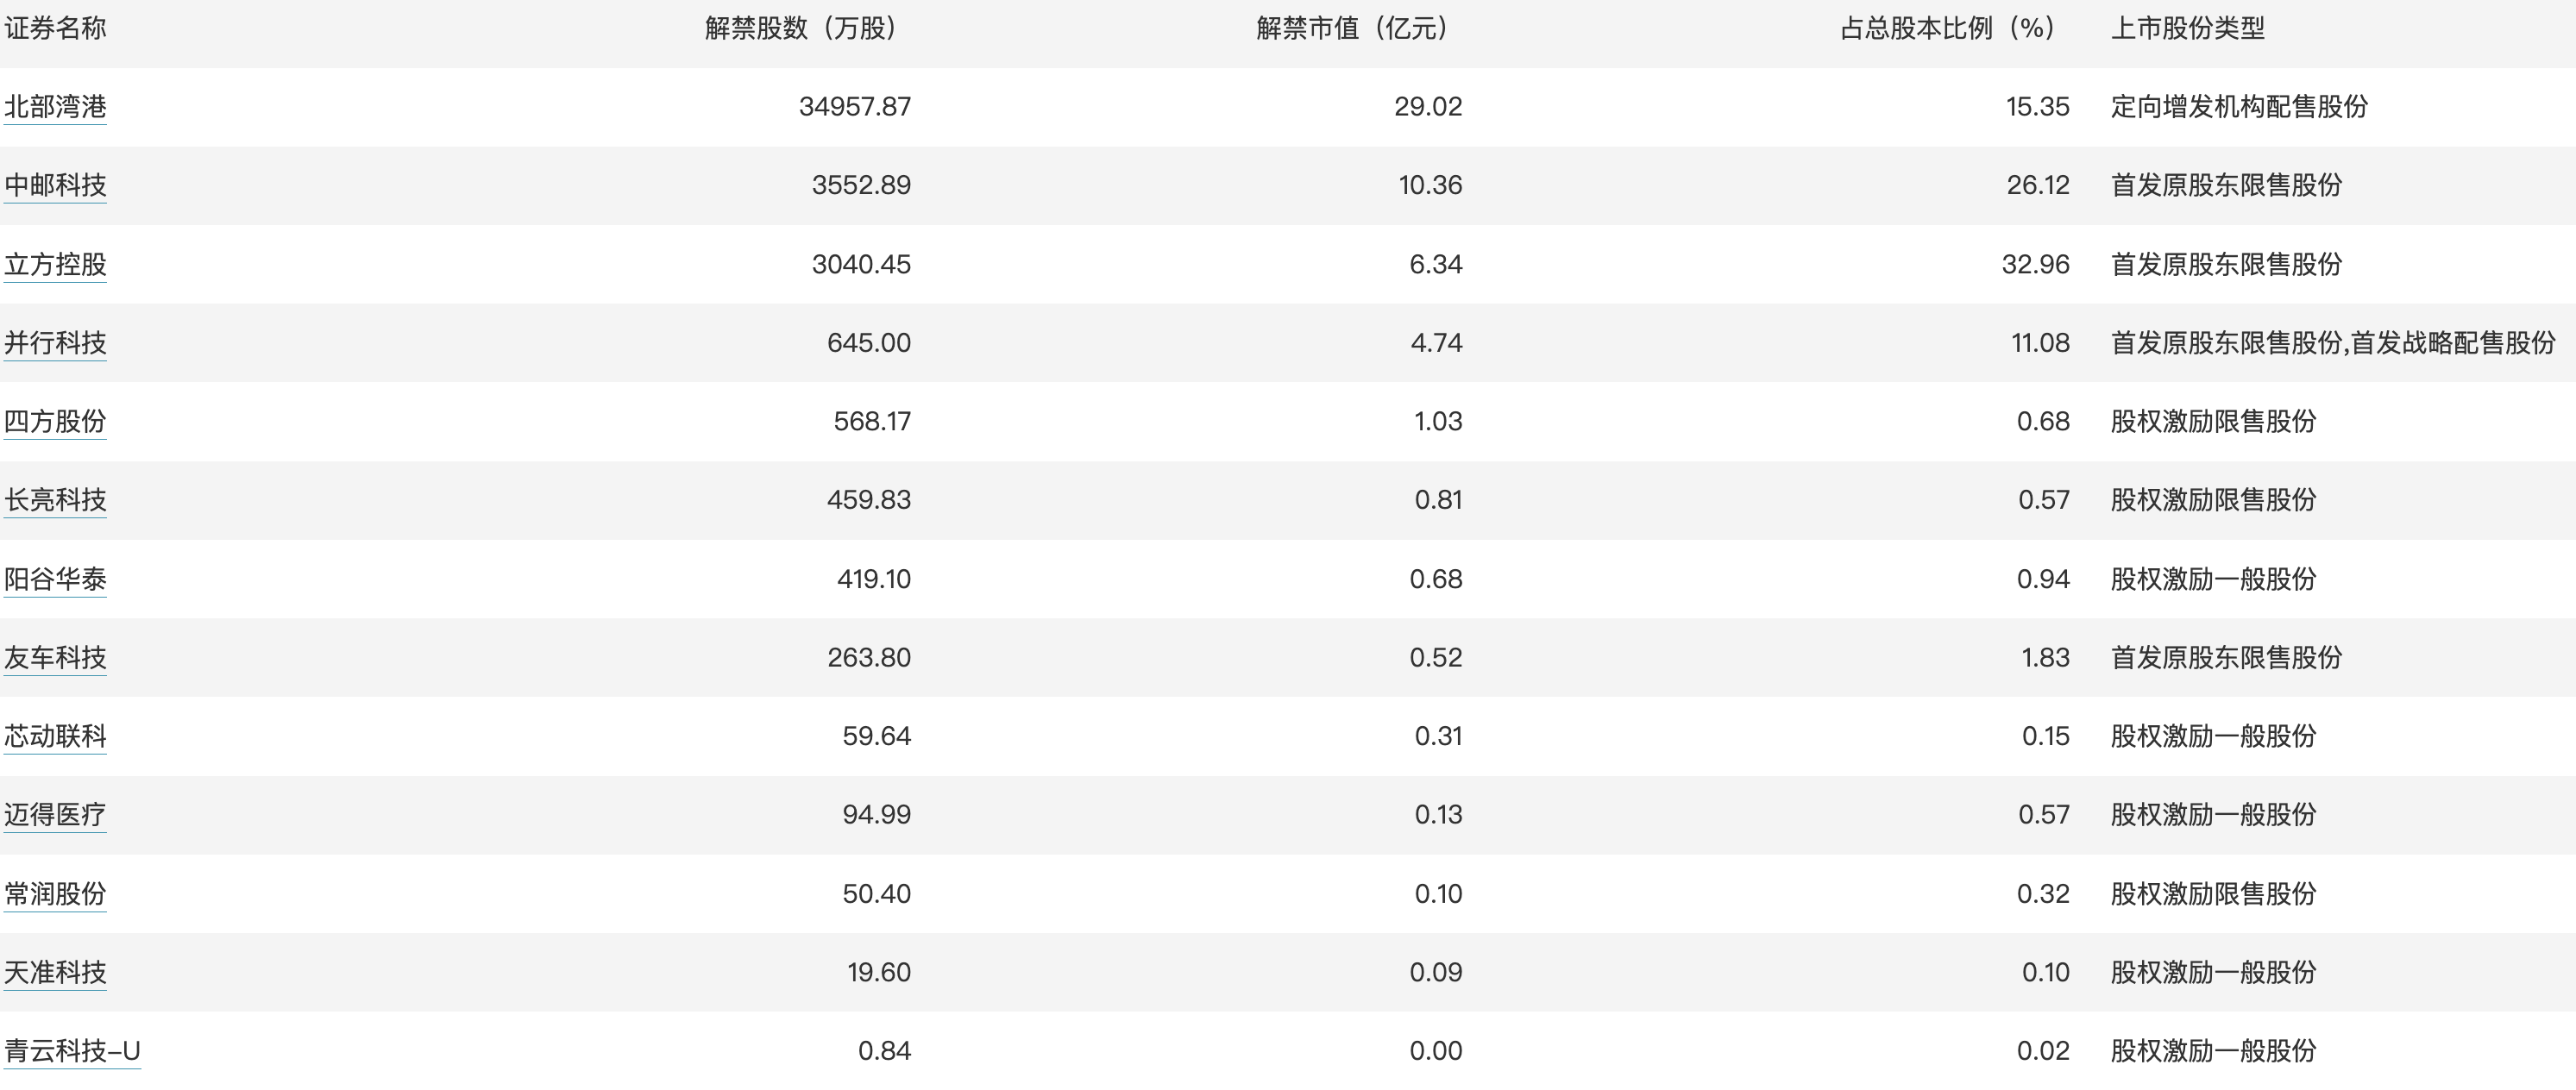Open the 四方股份 stock link
The image size is (2576, 1090).
[55, 421]
